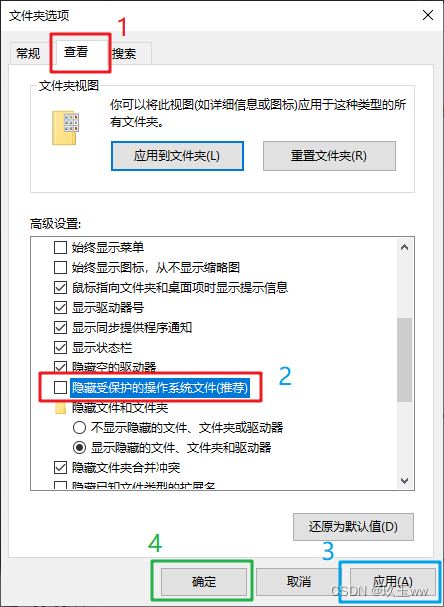Image resolution: width=444 pixels, height=607 pixels.
Task: Click scrollbar down arrow in advanced settings
Action: pyautogui.click(x=405, y=481)
